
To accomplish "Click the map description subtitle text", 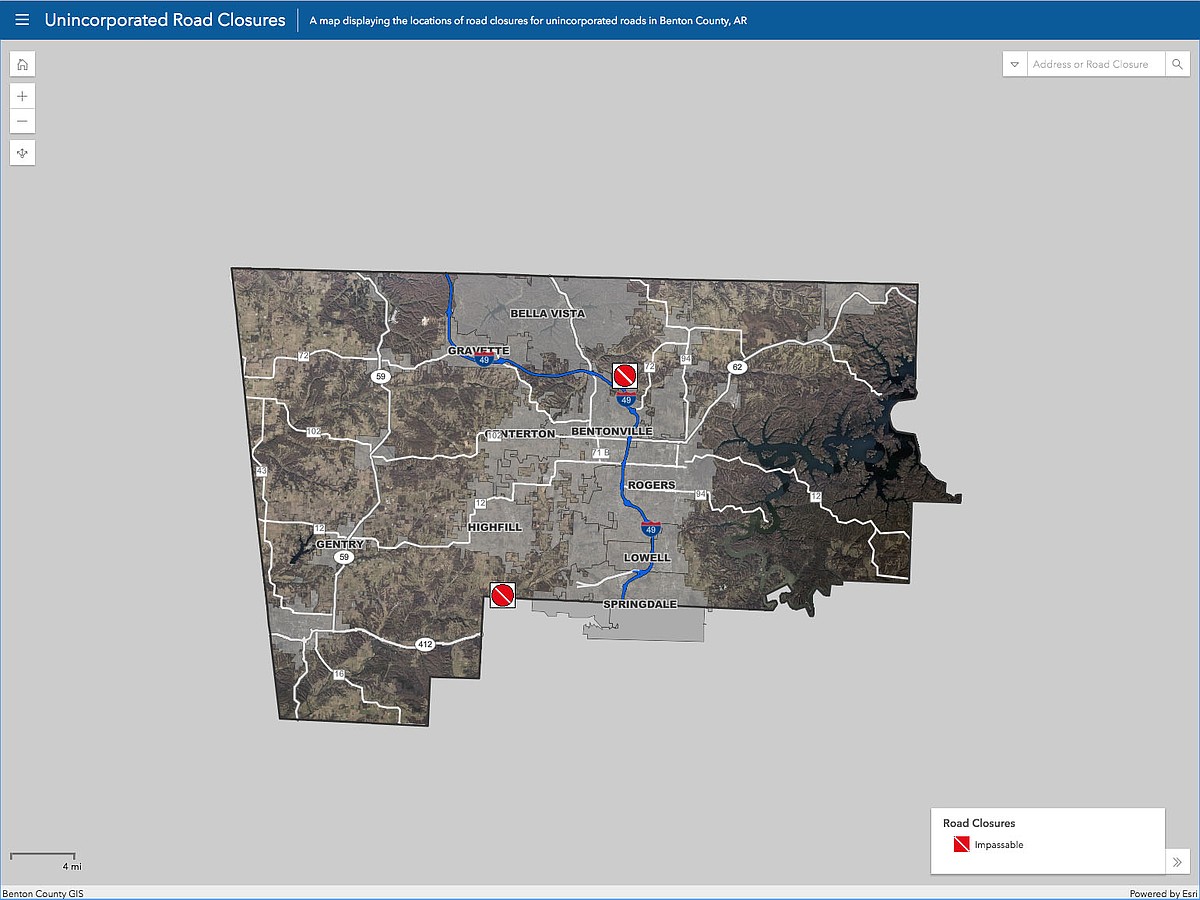I will tap(528, 20).
